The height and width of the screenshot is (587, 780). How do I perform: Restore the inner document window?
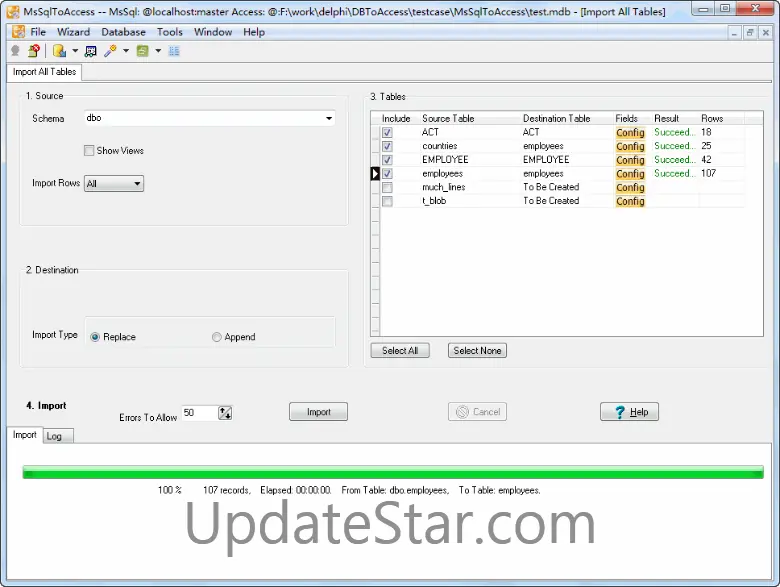point(750,33)
